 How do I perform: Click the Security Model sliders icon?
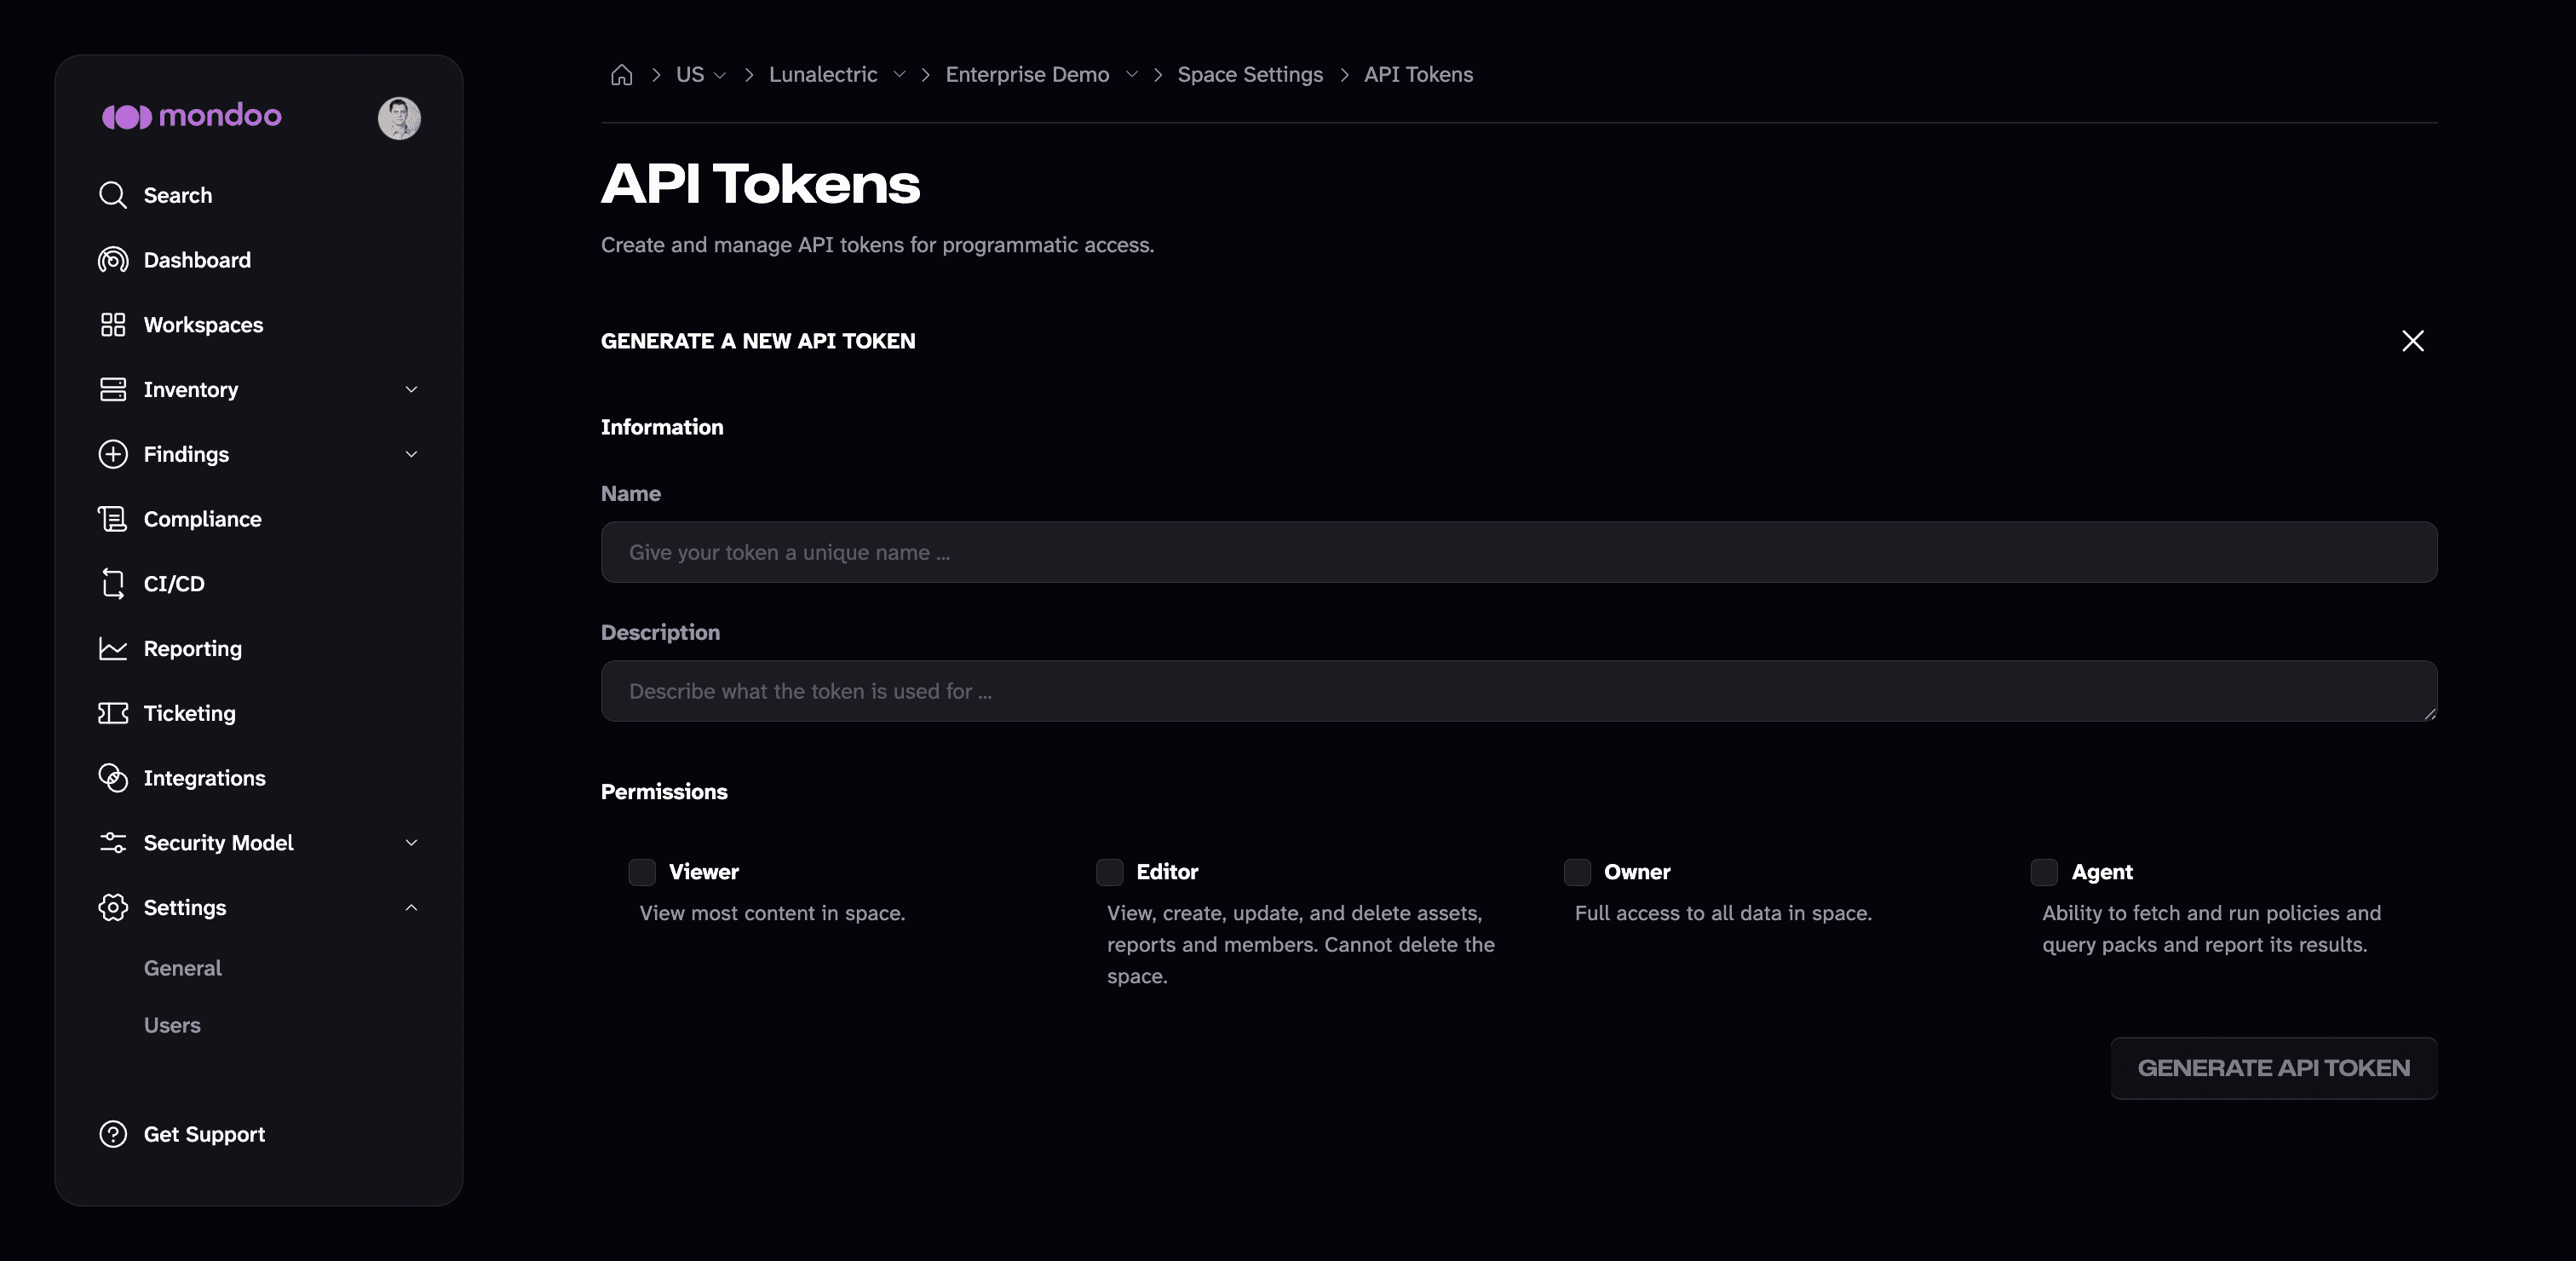point(113,843)
